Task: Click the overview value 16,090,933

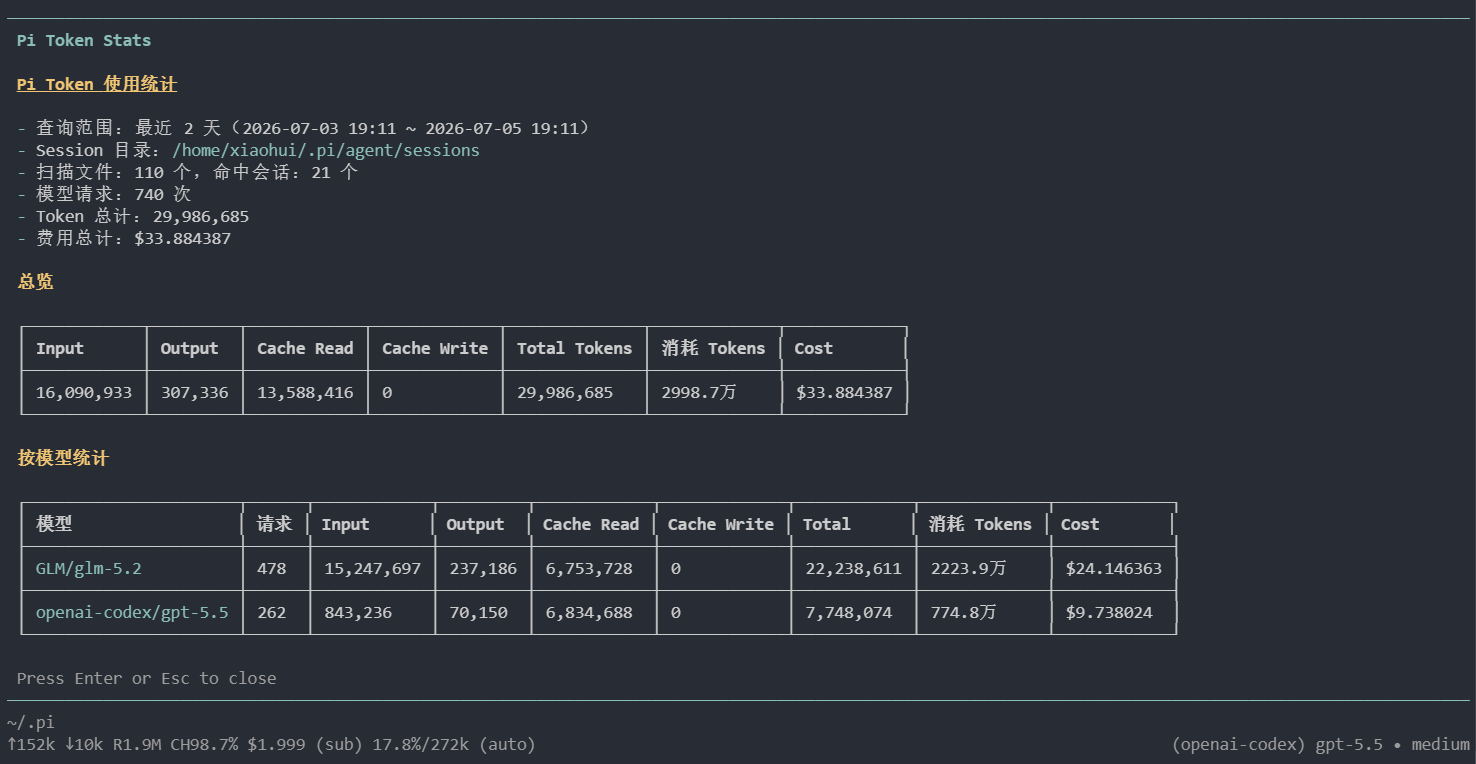Action: point(84,393)
